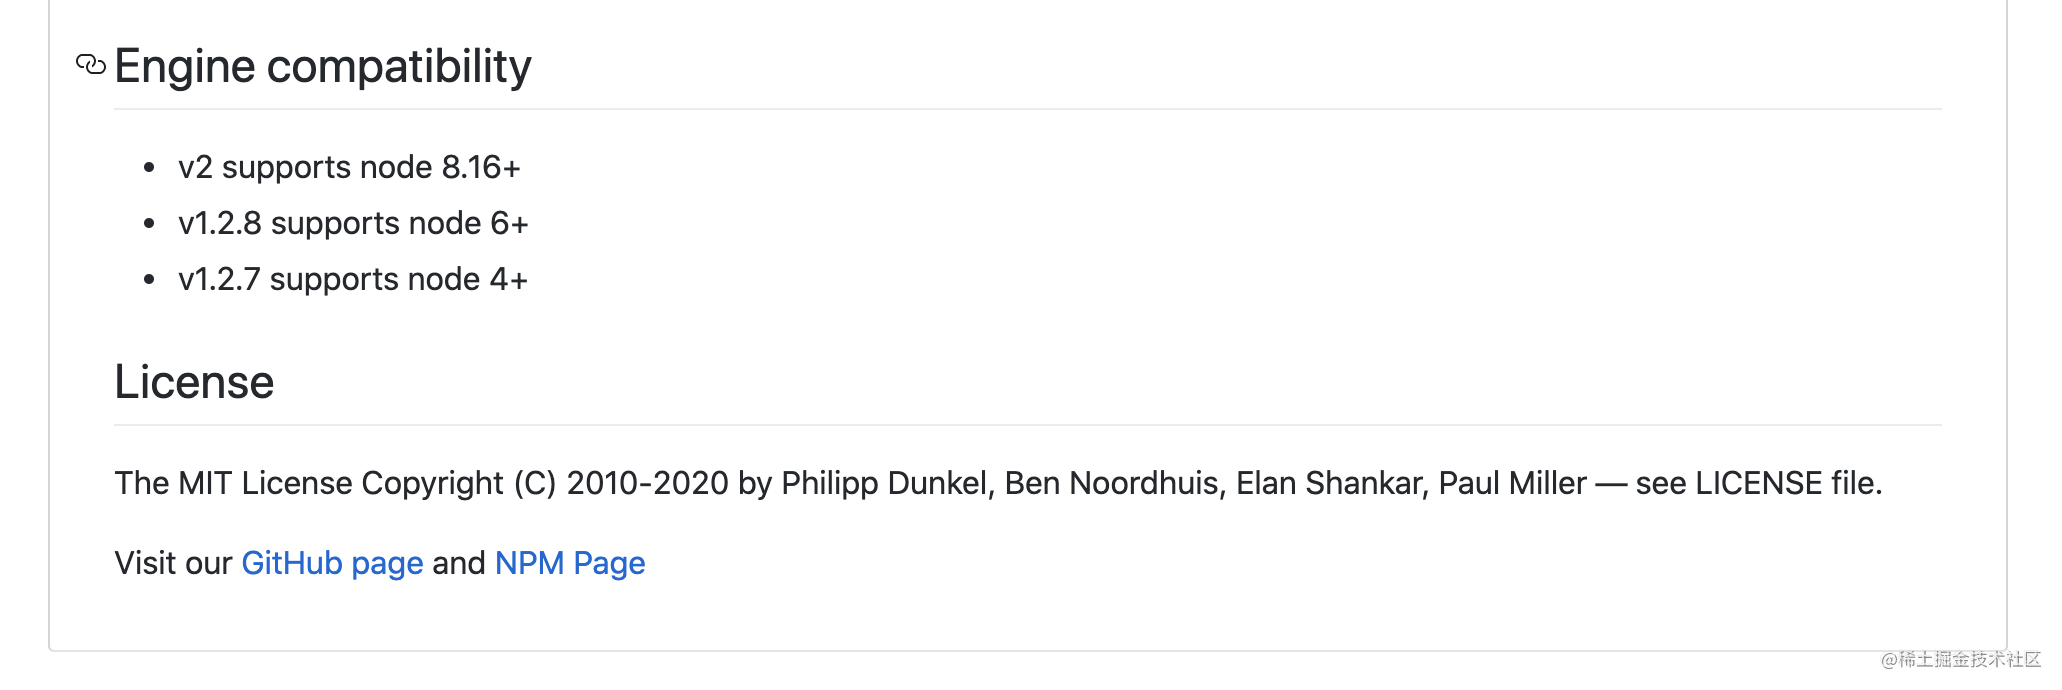Click the name Elan Shankar in license text

coord(1330,483)
